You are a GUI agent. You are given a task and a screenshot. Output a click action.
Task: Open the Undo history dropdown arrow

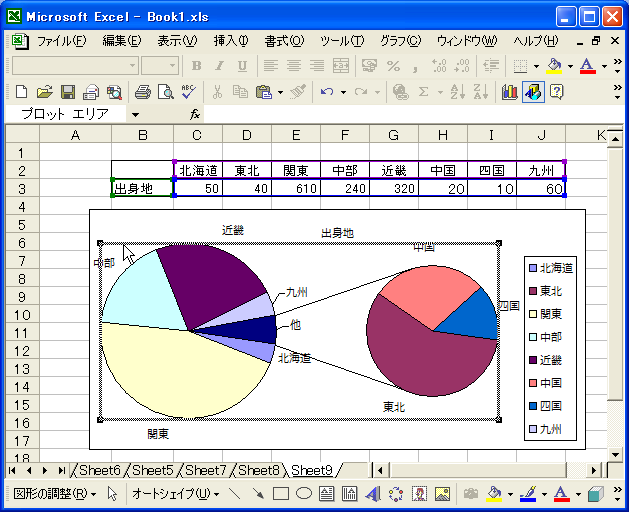point(343,93)
